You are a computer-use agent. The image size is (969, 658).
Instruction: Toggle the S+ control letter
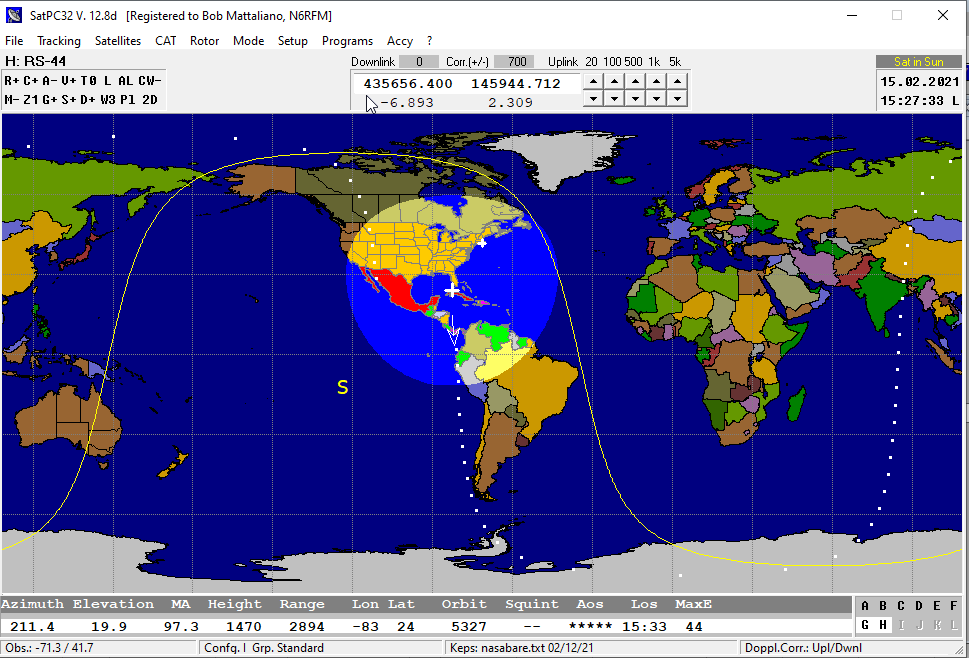point(69,99)
